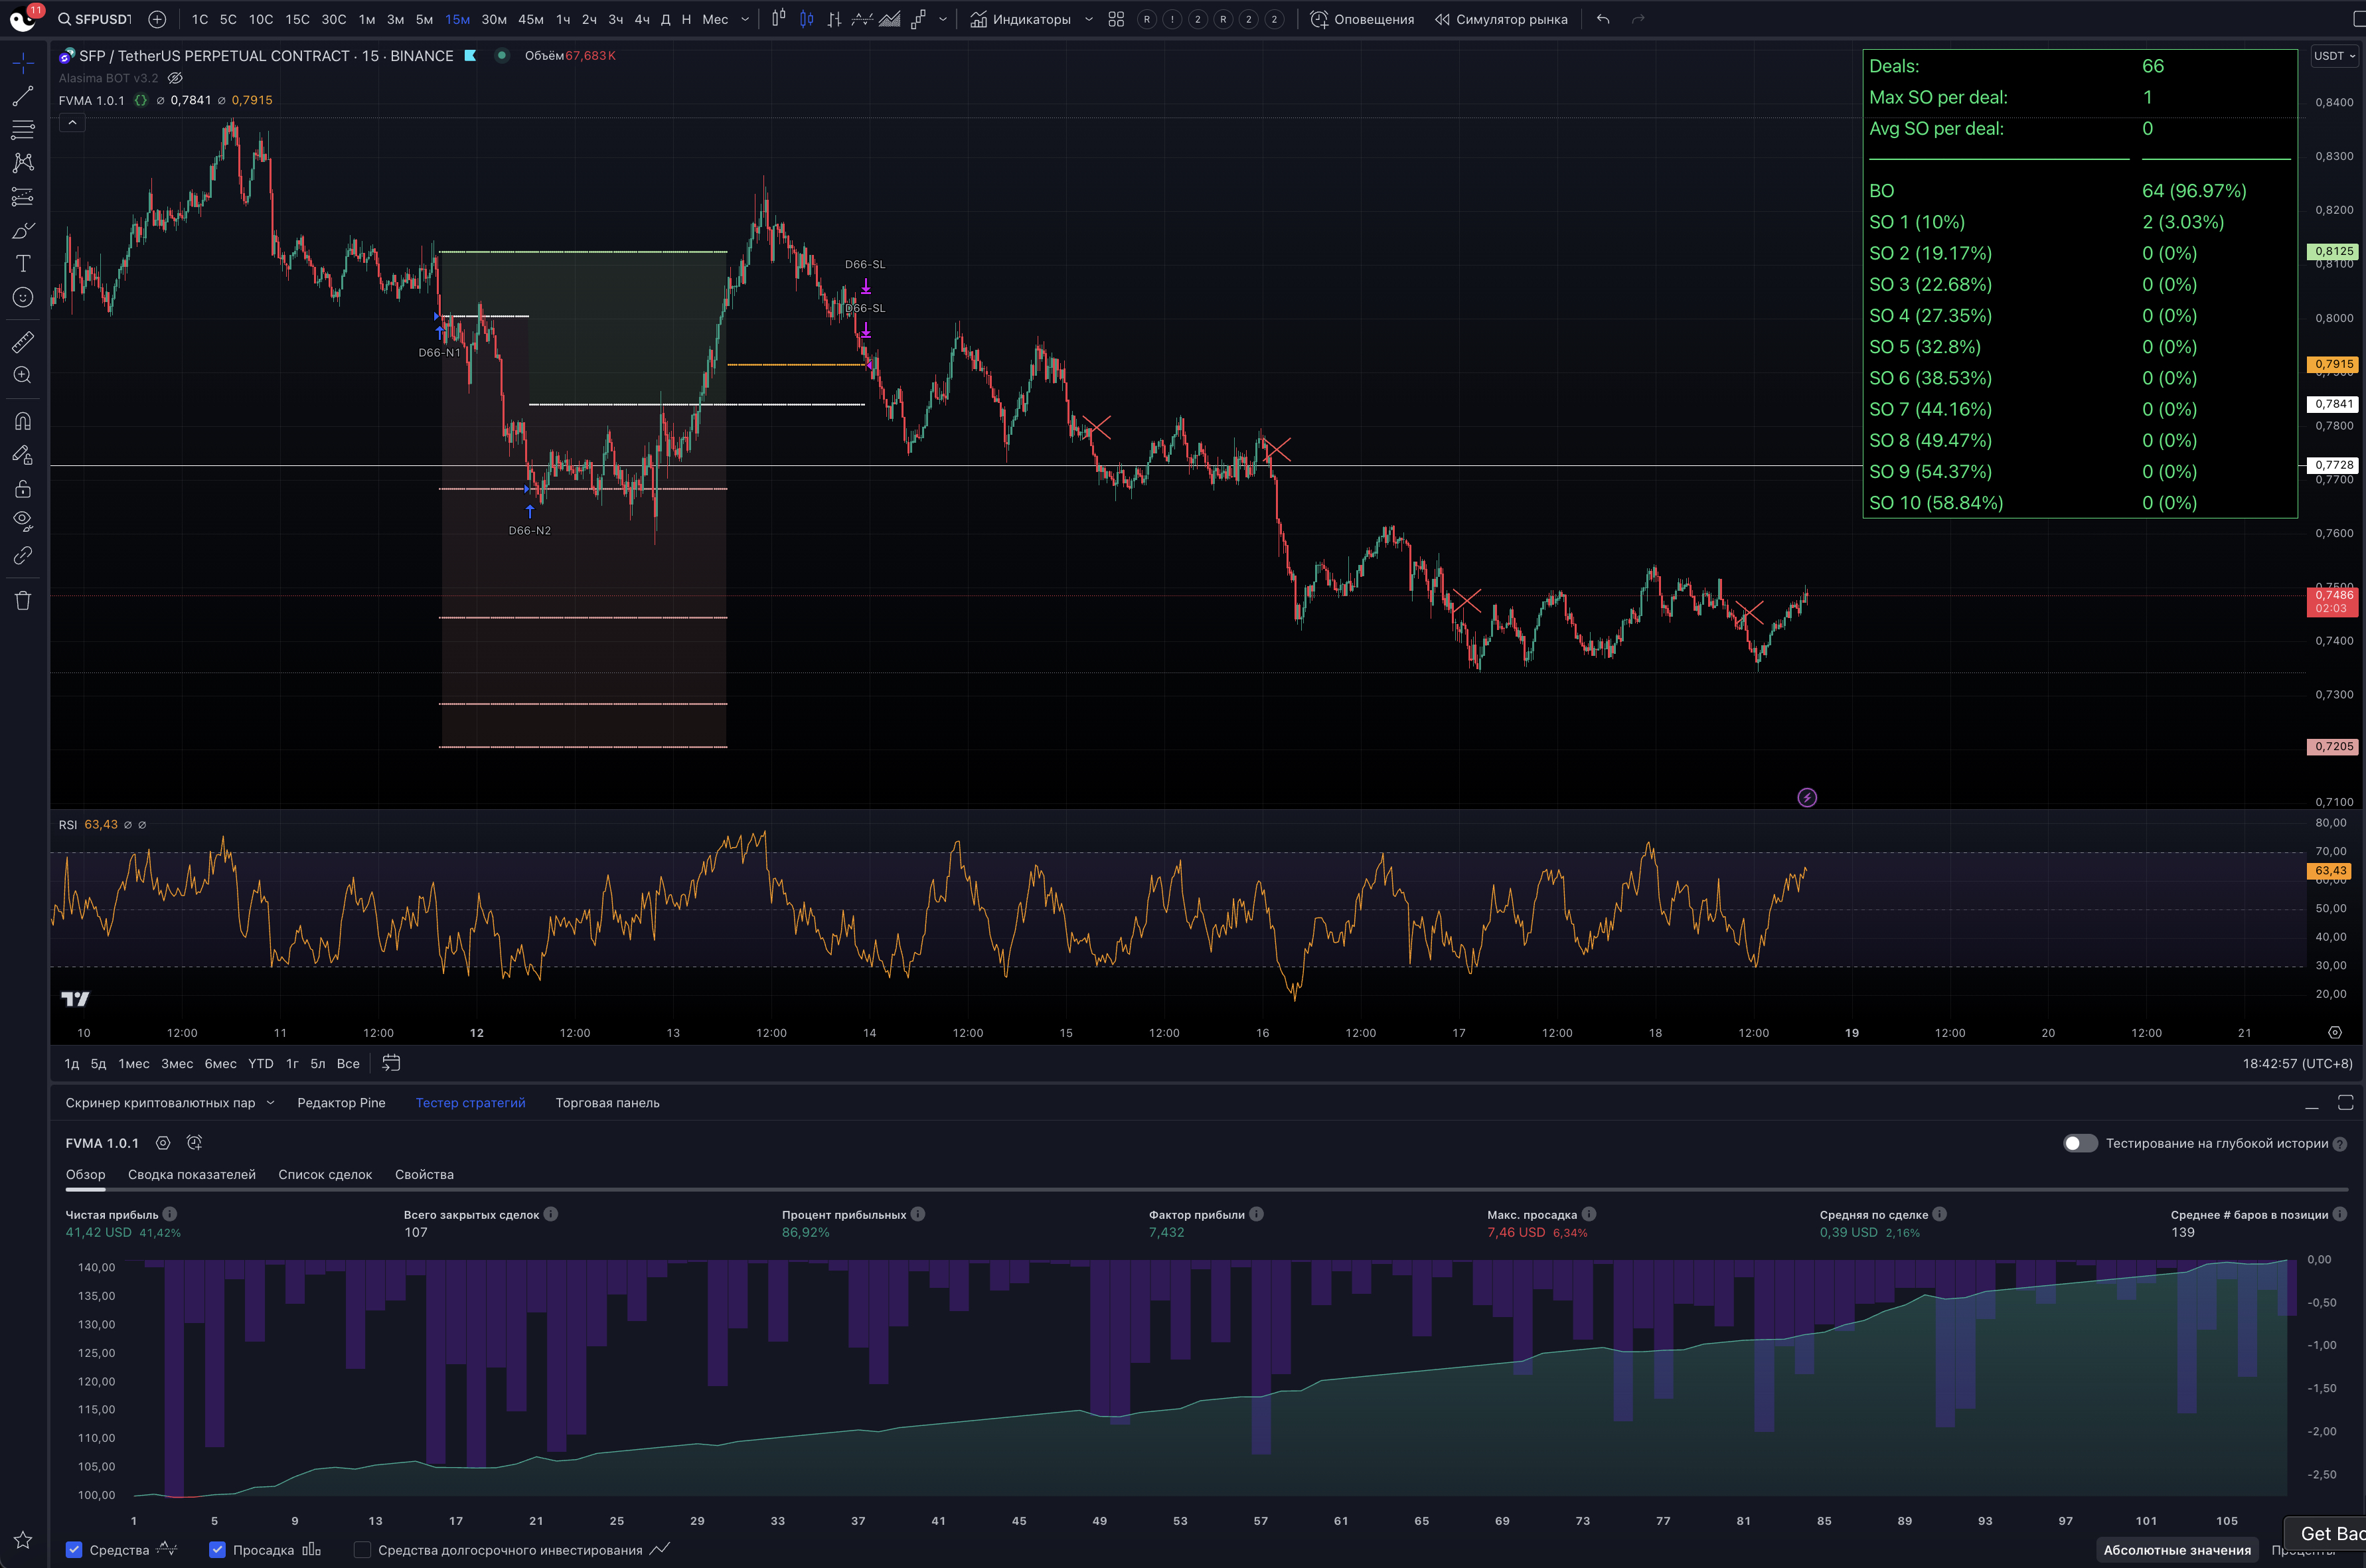2366x1568 pixels.
Task: Enable the magnet snapping mode
Action: click(x=22, y=421)
